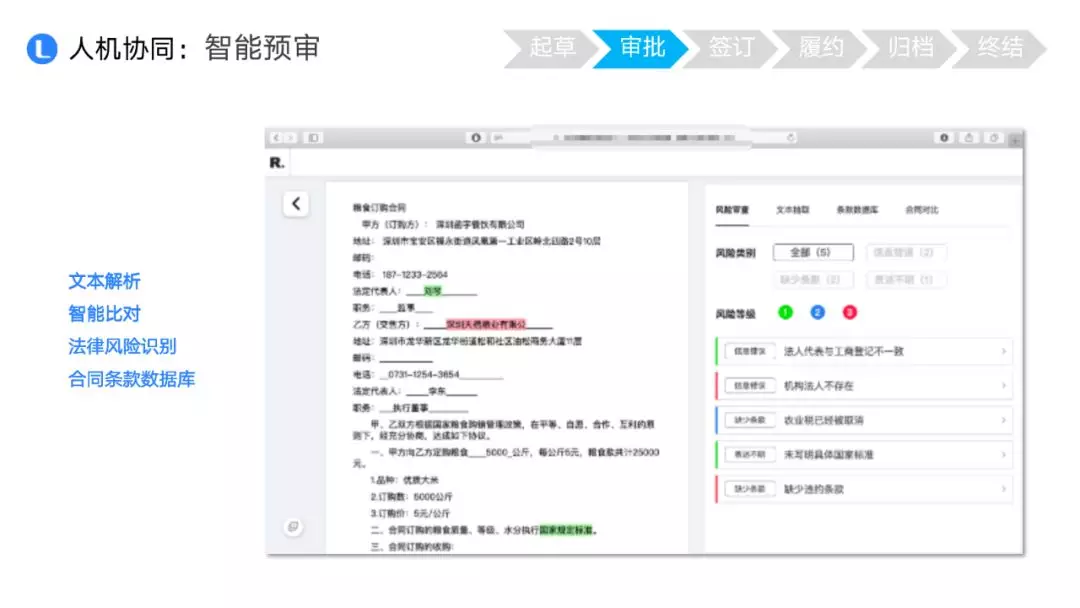Click the round icon below the contract sidebar
The width and height of the screenshot is (1080, 608).
tap(293, 527)
